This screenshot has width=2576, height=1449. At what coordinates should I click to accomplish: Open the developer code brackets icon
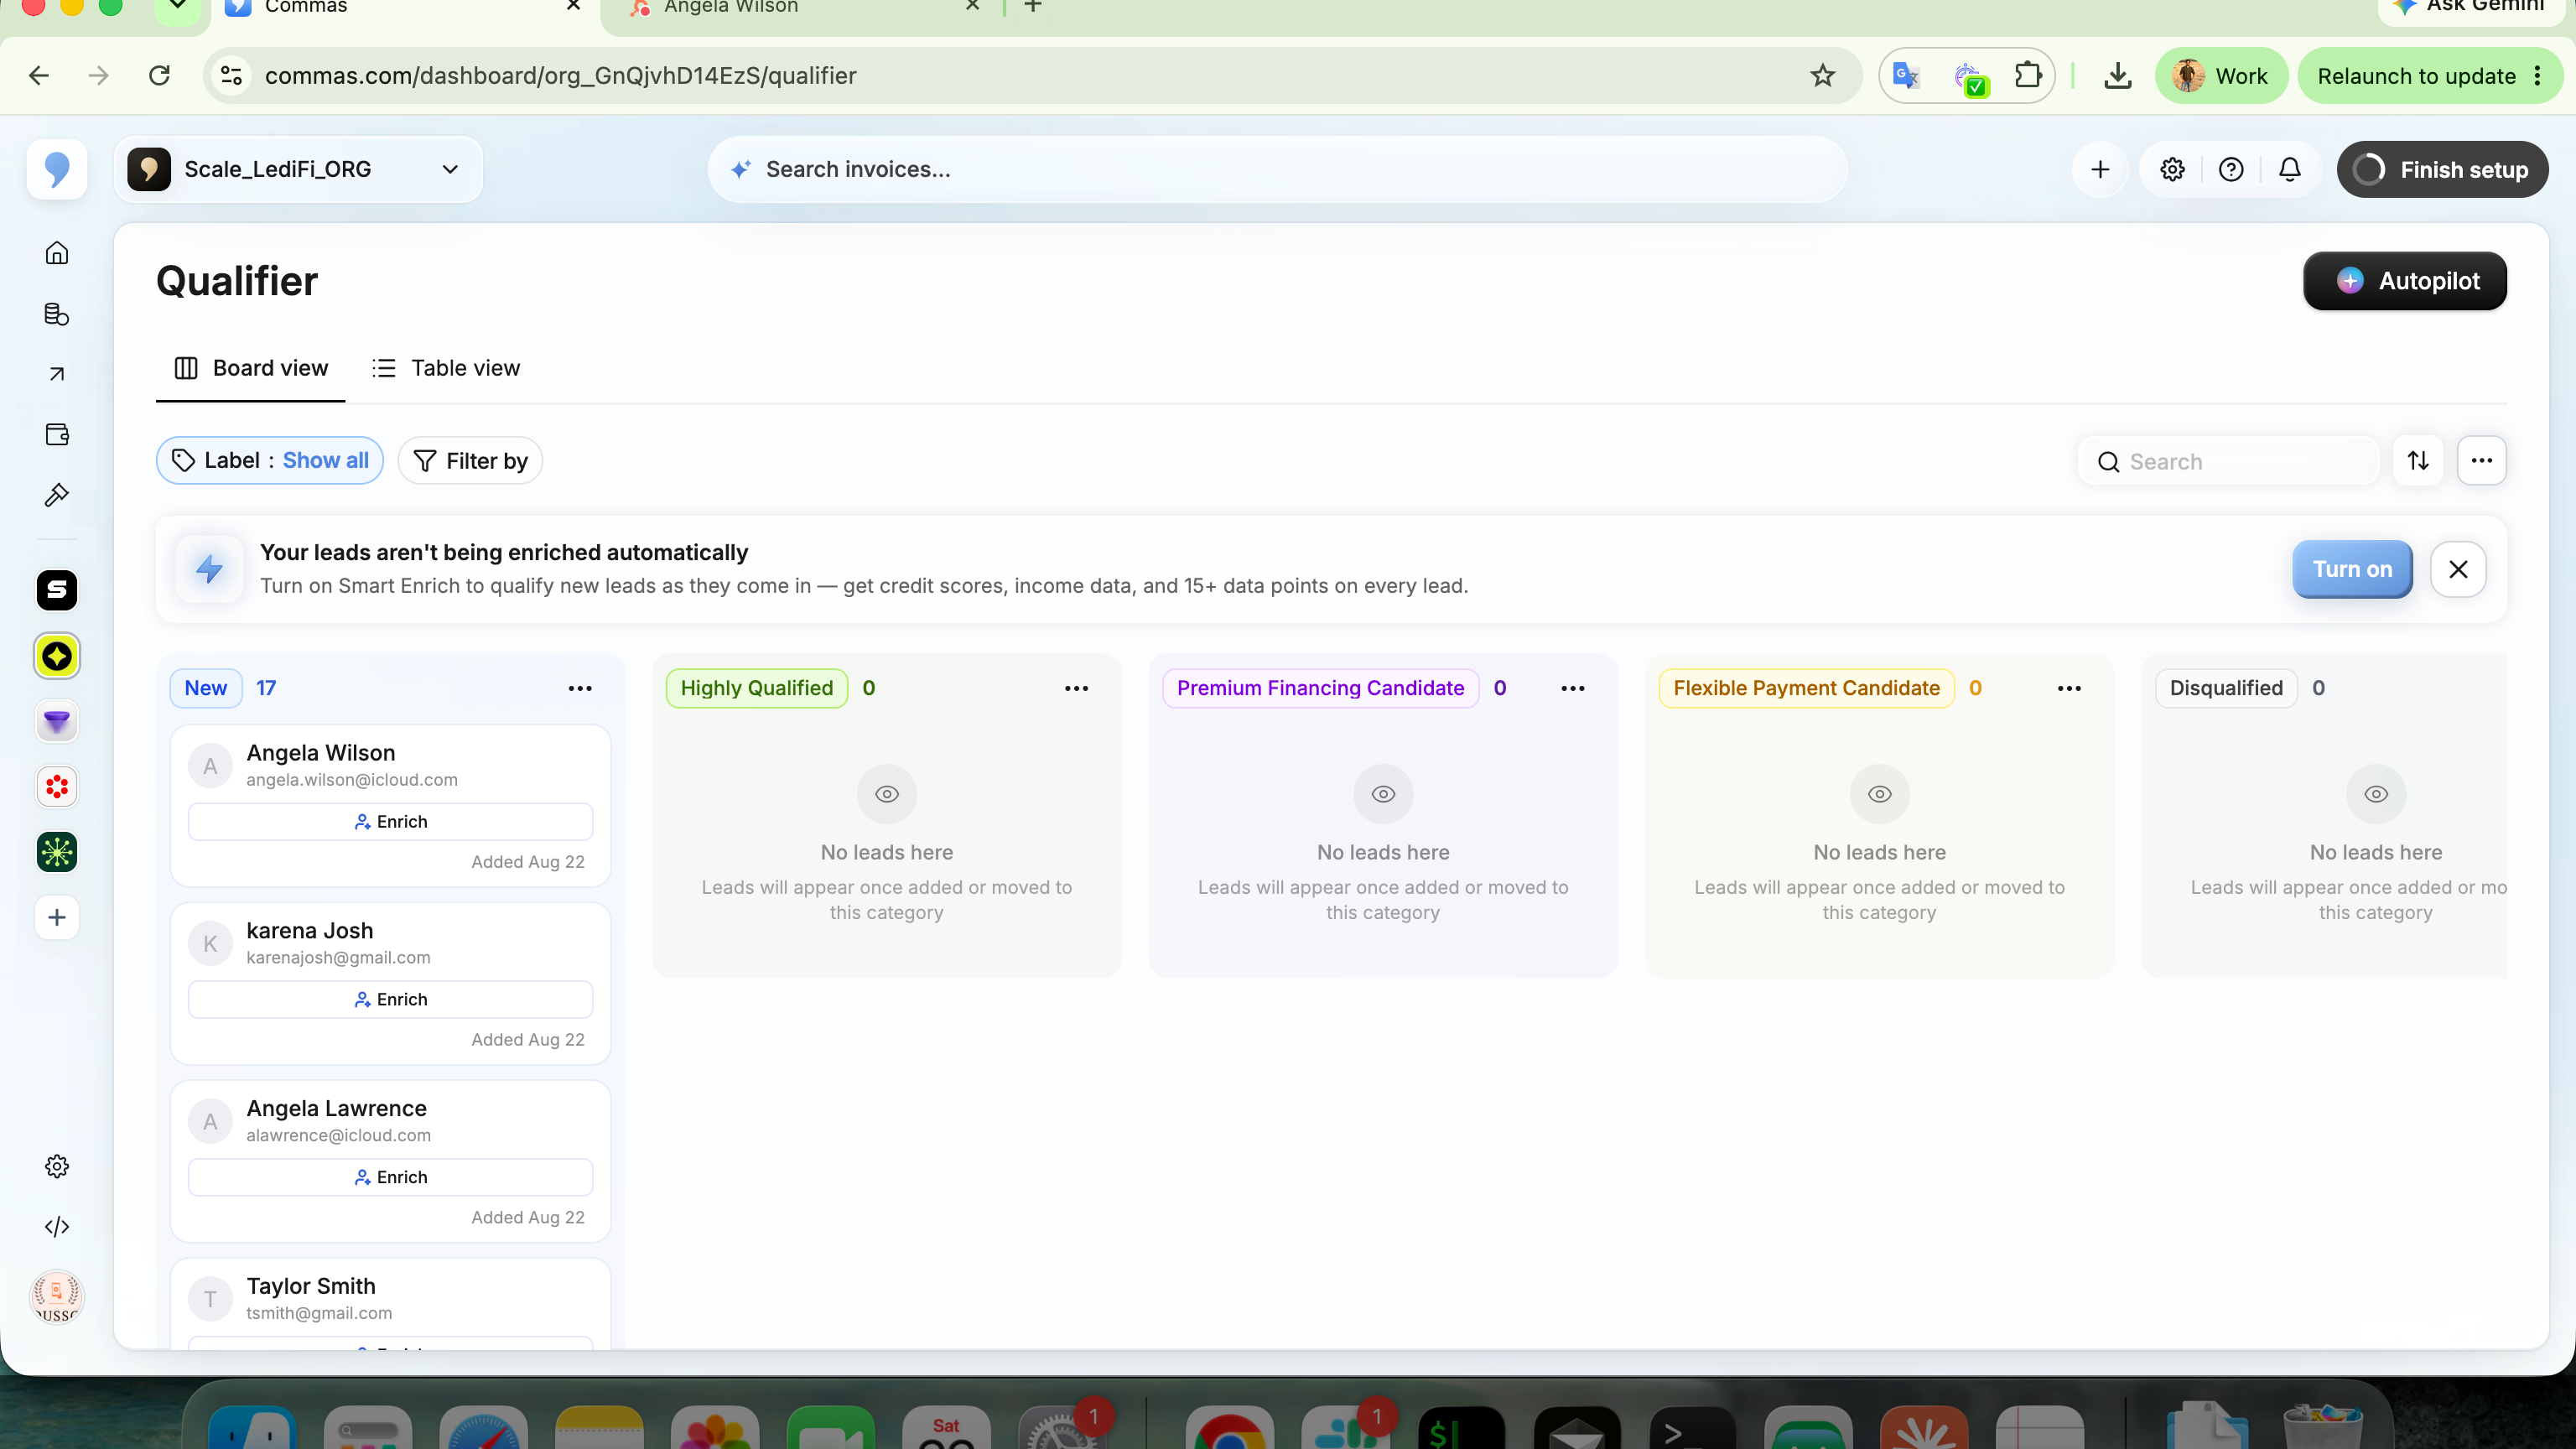(x=57, y=1227)
